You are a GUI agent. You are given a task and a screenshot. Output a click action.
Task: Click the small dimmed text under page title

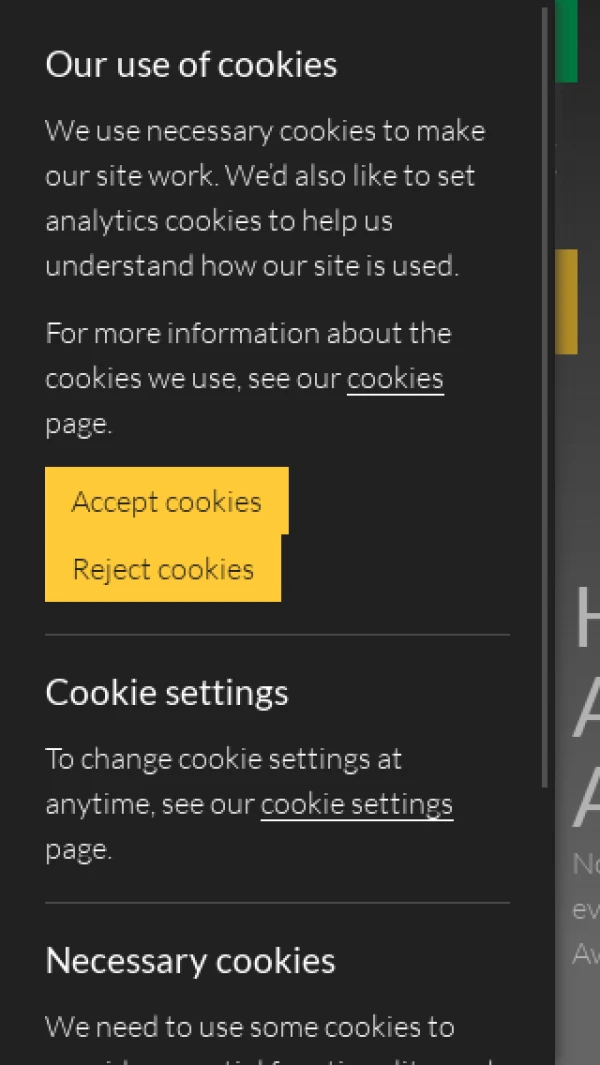click(585, 909)
